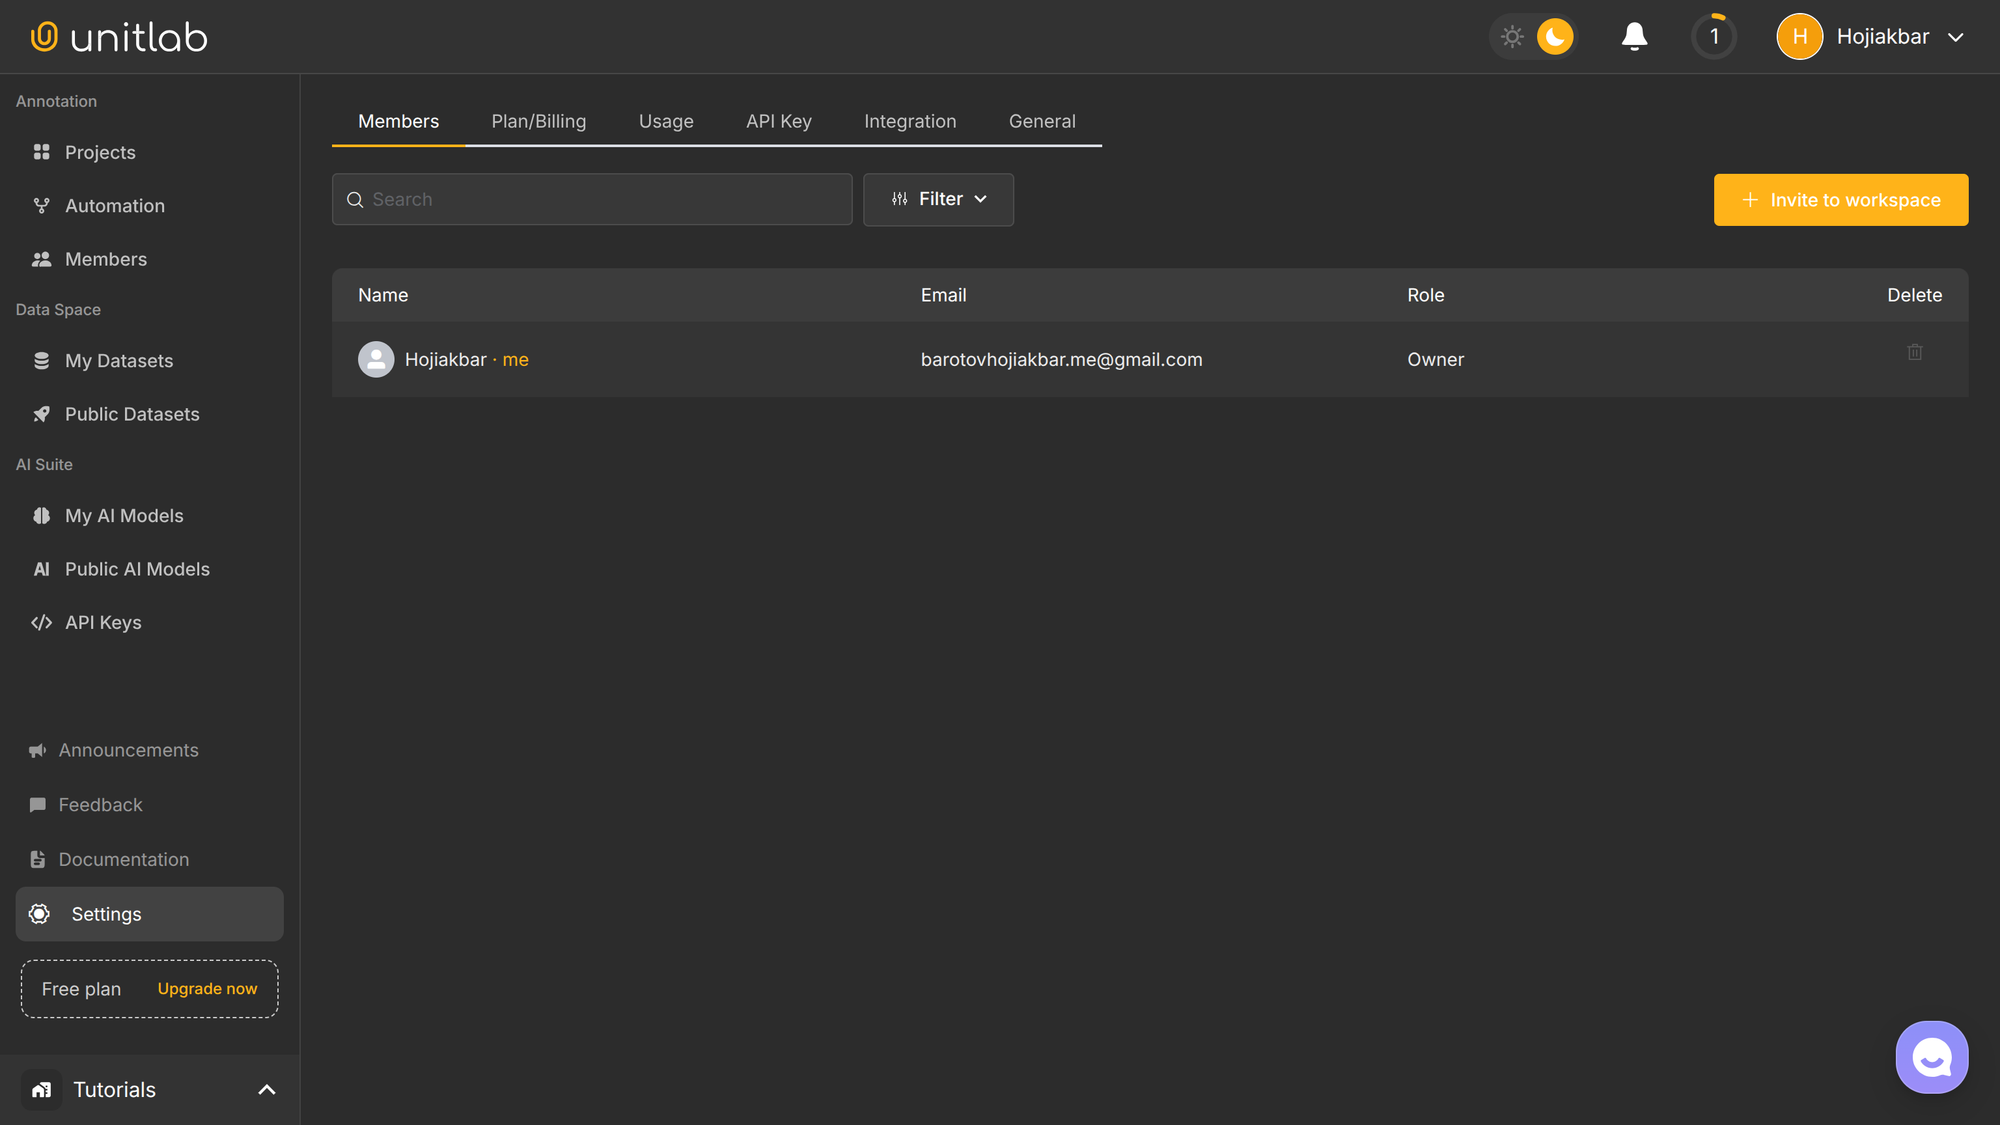Open the chat support bubble
This screenshot has width=2000, height=1125.
(1932, 1057)
